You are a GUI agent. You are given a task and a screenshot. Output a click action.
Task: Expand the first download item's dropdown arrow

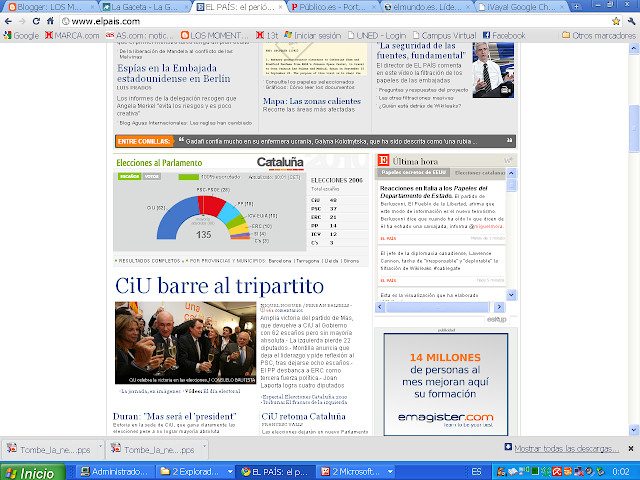[x=100, y=447]
